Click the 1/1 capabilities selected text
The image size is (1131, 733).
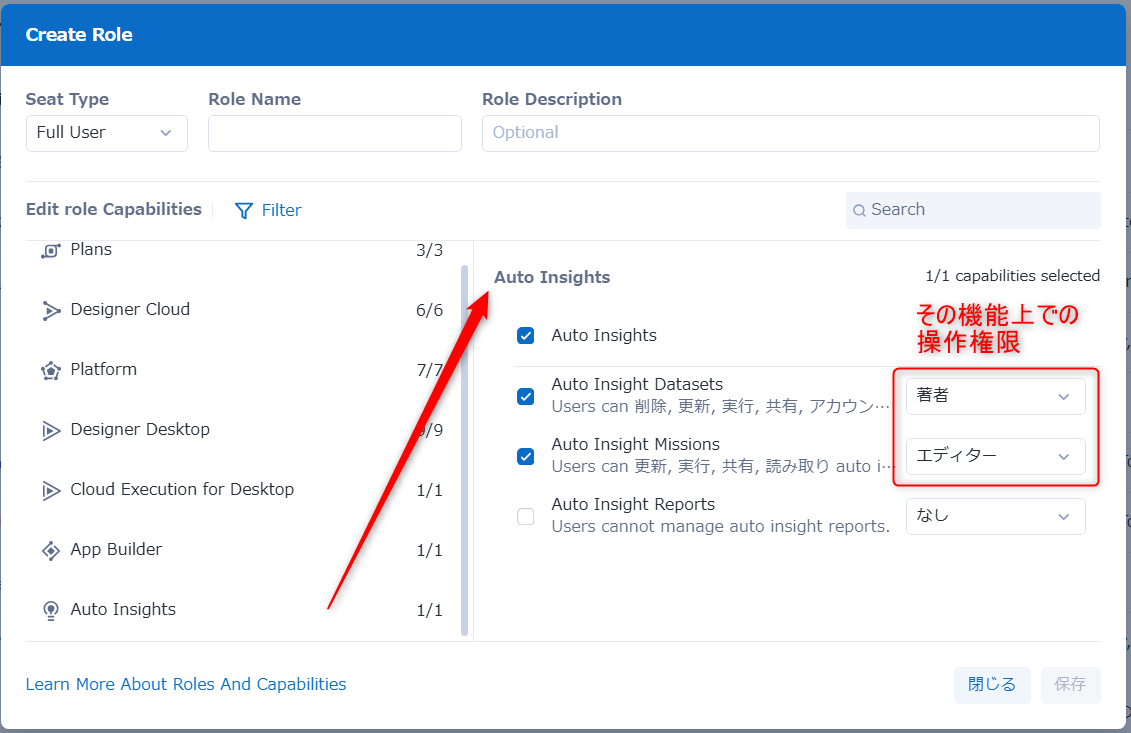1013,276
